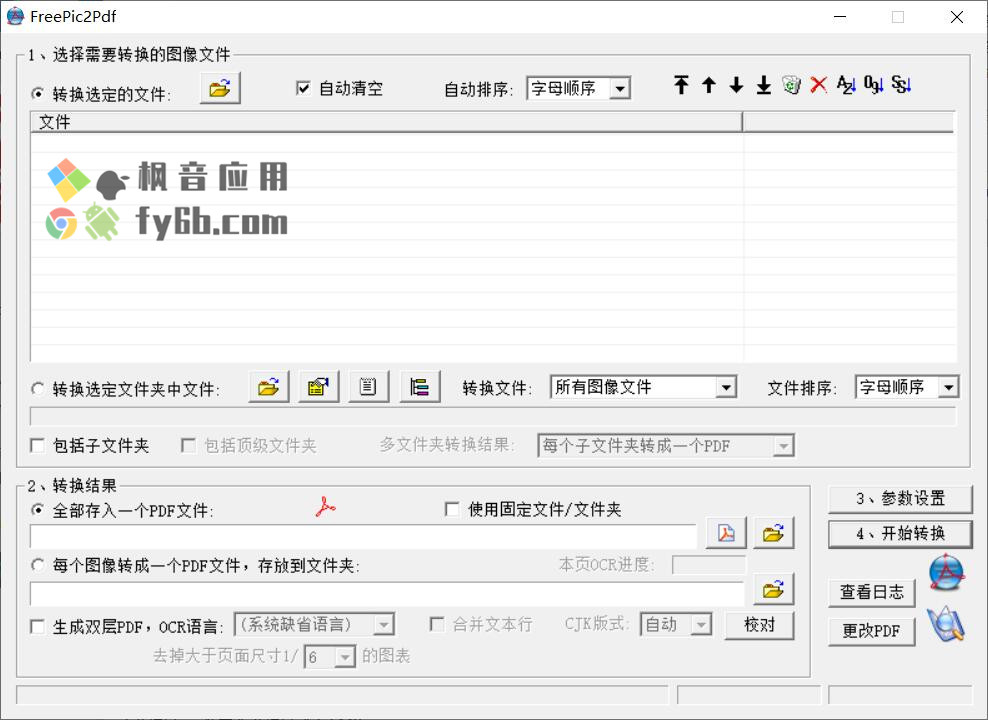Sort files numerically with 09 icon
Screen dimensions: 988x720
[873, 84]
